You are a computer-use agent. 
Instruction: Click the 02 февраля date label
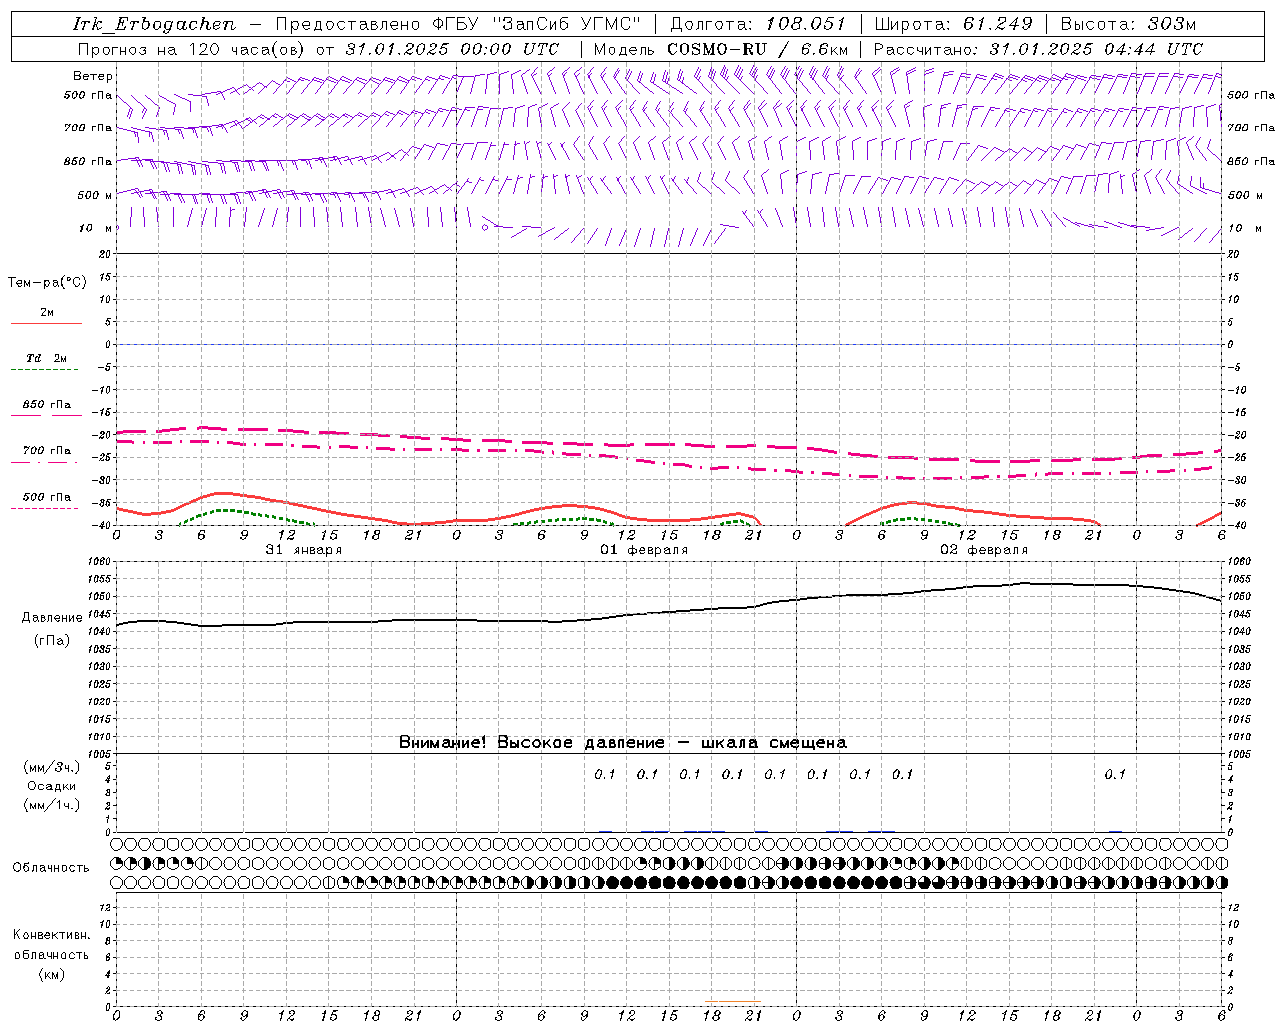point(984,550)
